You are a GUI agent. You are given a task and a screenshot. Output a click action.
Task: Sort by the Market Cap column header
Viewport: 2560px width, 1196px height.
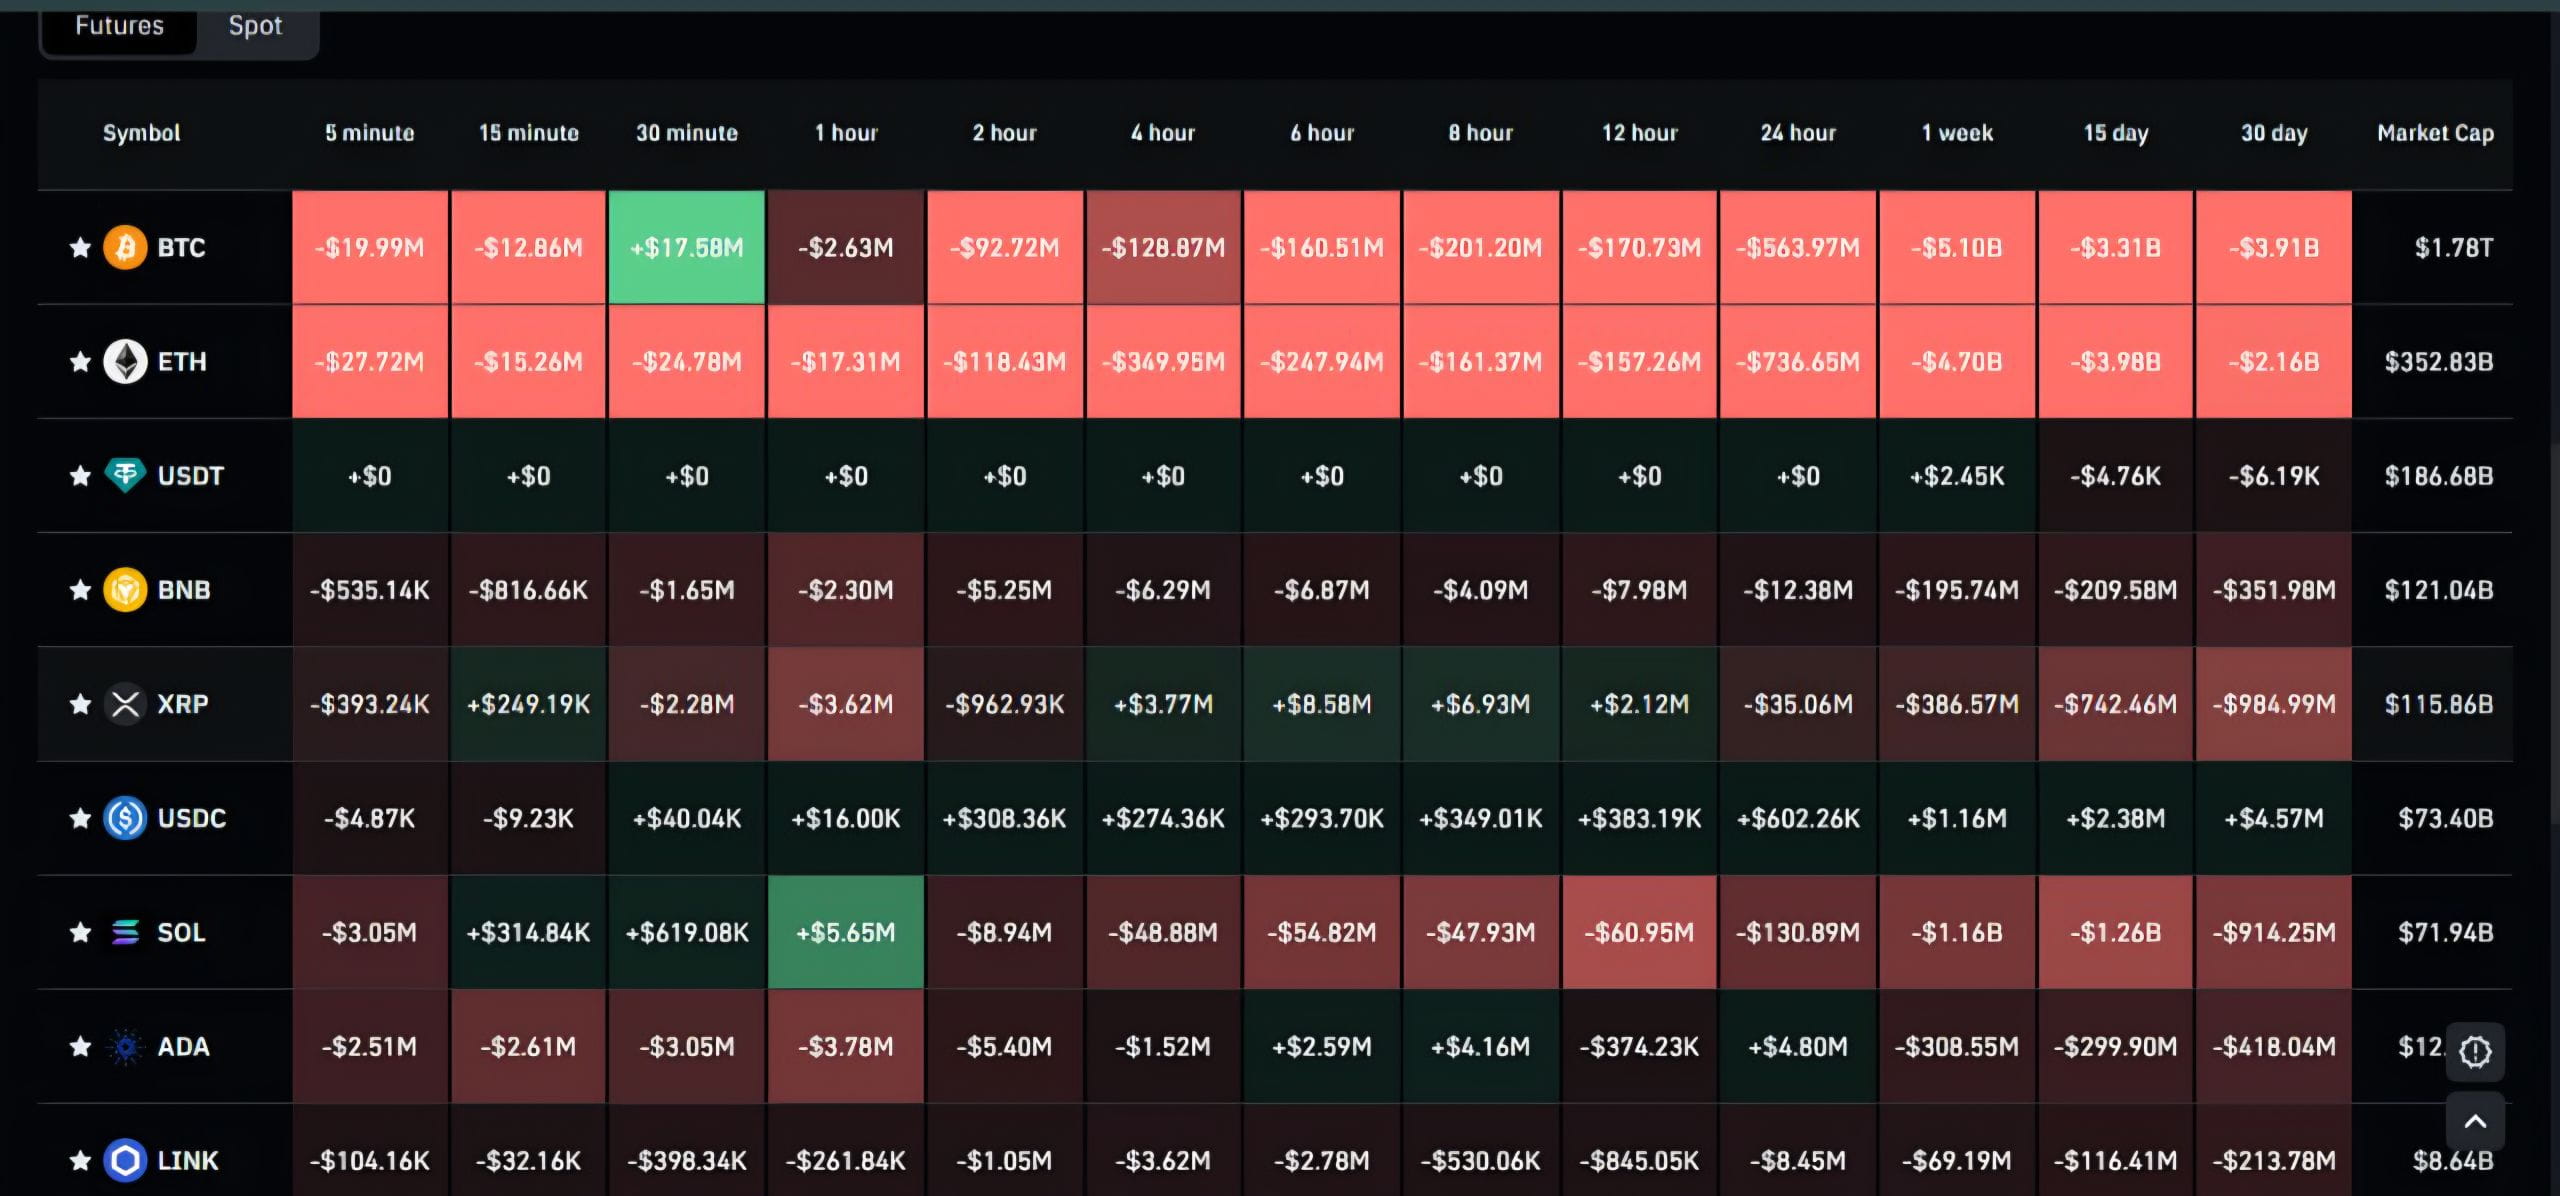click(x=2434, y=133)
